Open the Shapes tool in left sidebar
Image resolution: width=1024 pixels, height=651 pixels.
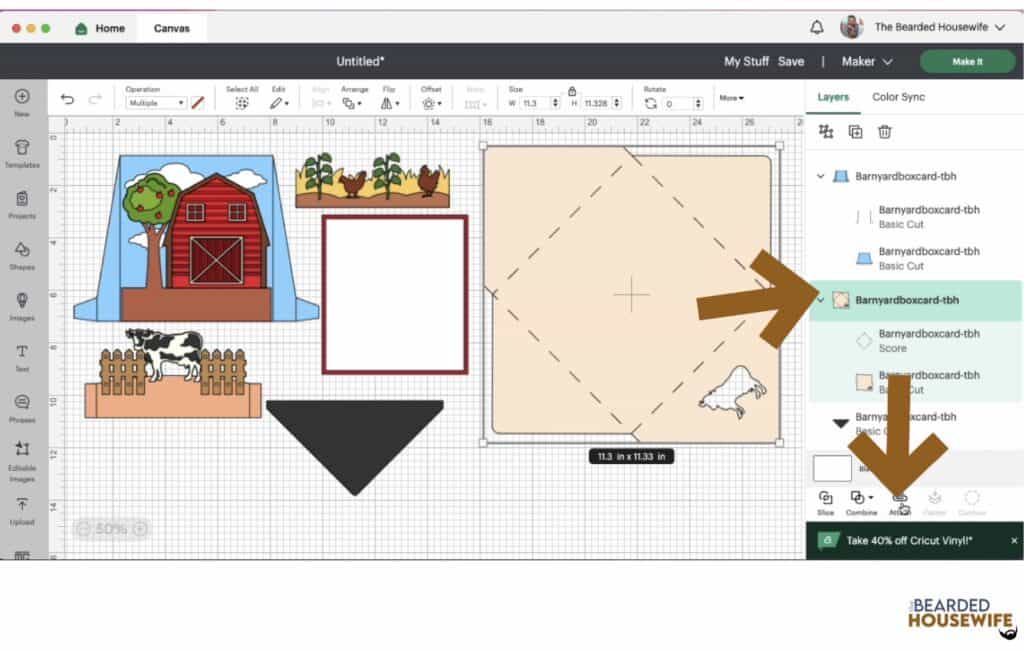tap(22, 253)
